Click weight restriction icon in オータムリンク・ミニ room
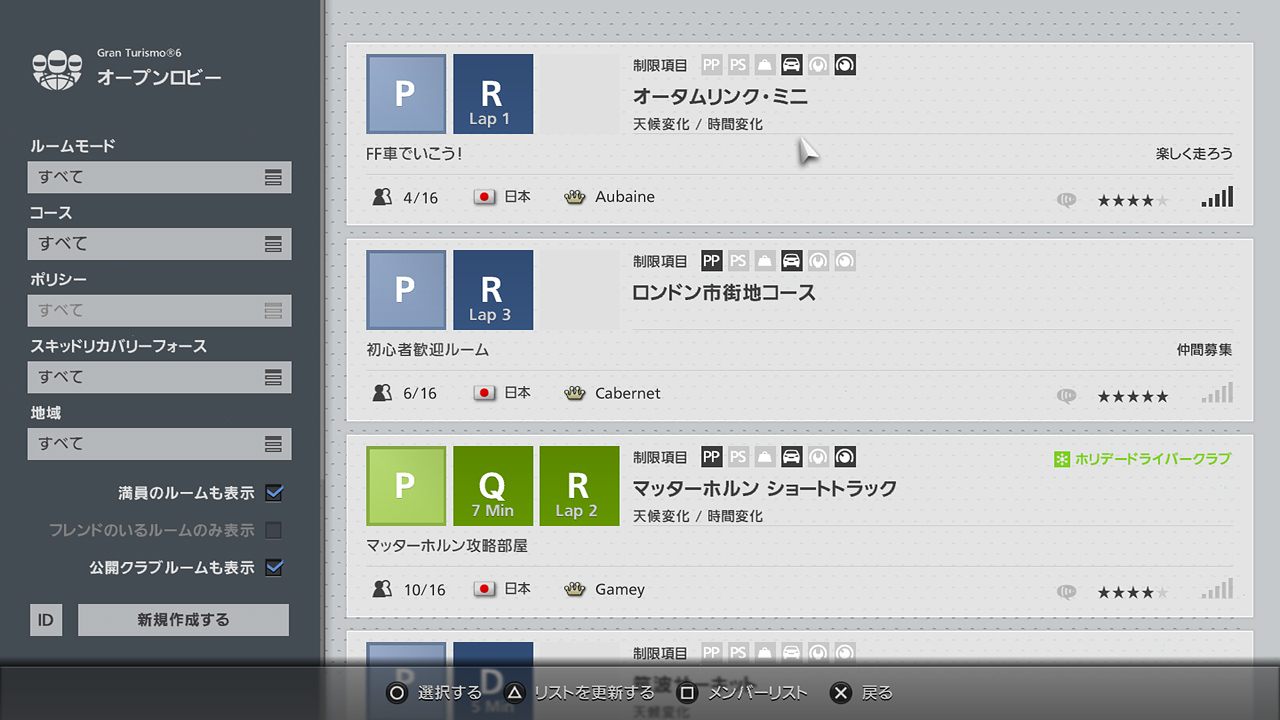 coord(765,65)
